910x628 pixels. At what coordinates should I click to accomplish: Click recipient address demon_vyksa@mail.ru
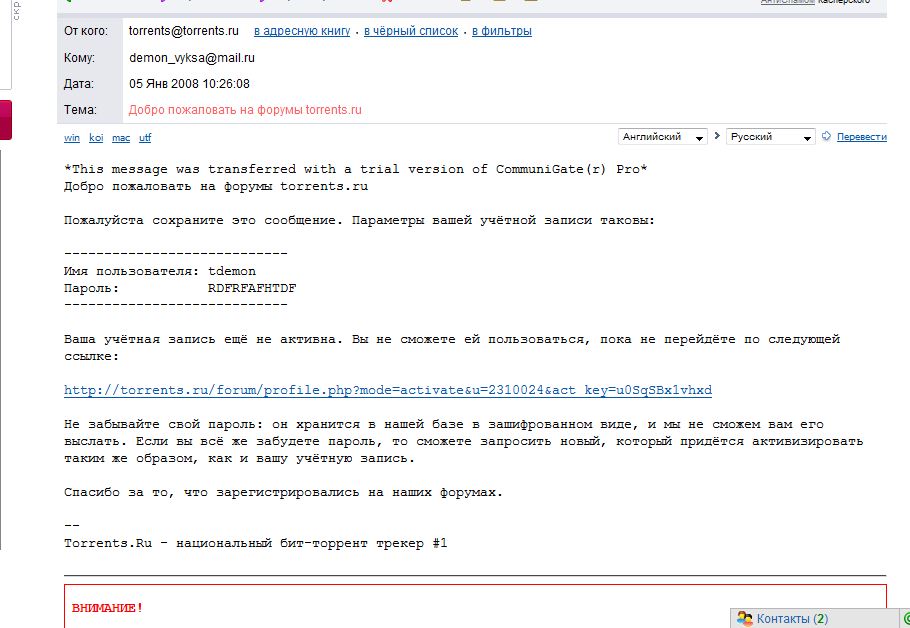192,58
